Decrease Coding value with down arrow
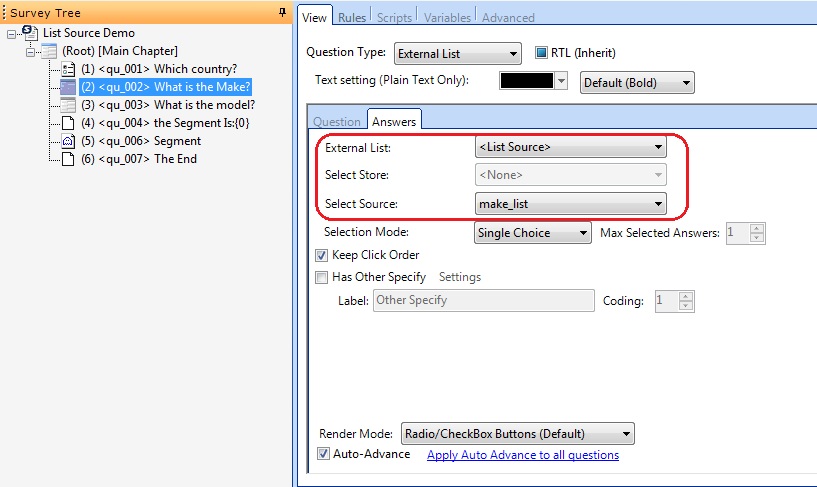This screenshot has width=817, height=487. (686, 306)
